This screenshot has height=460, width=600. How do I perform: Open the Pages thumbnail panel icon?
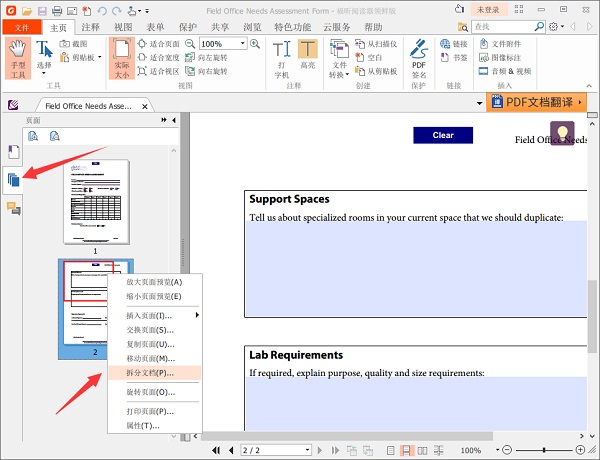[14, 180]
